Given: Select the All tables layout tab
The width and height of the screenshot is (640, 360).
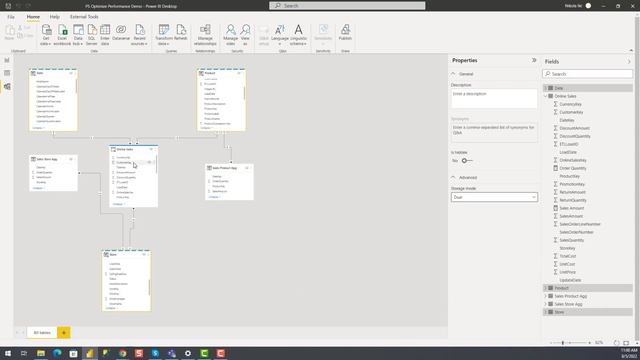Looking at the screenshot, I should click(x=42, y=333).
